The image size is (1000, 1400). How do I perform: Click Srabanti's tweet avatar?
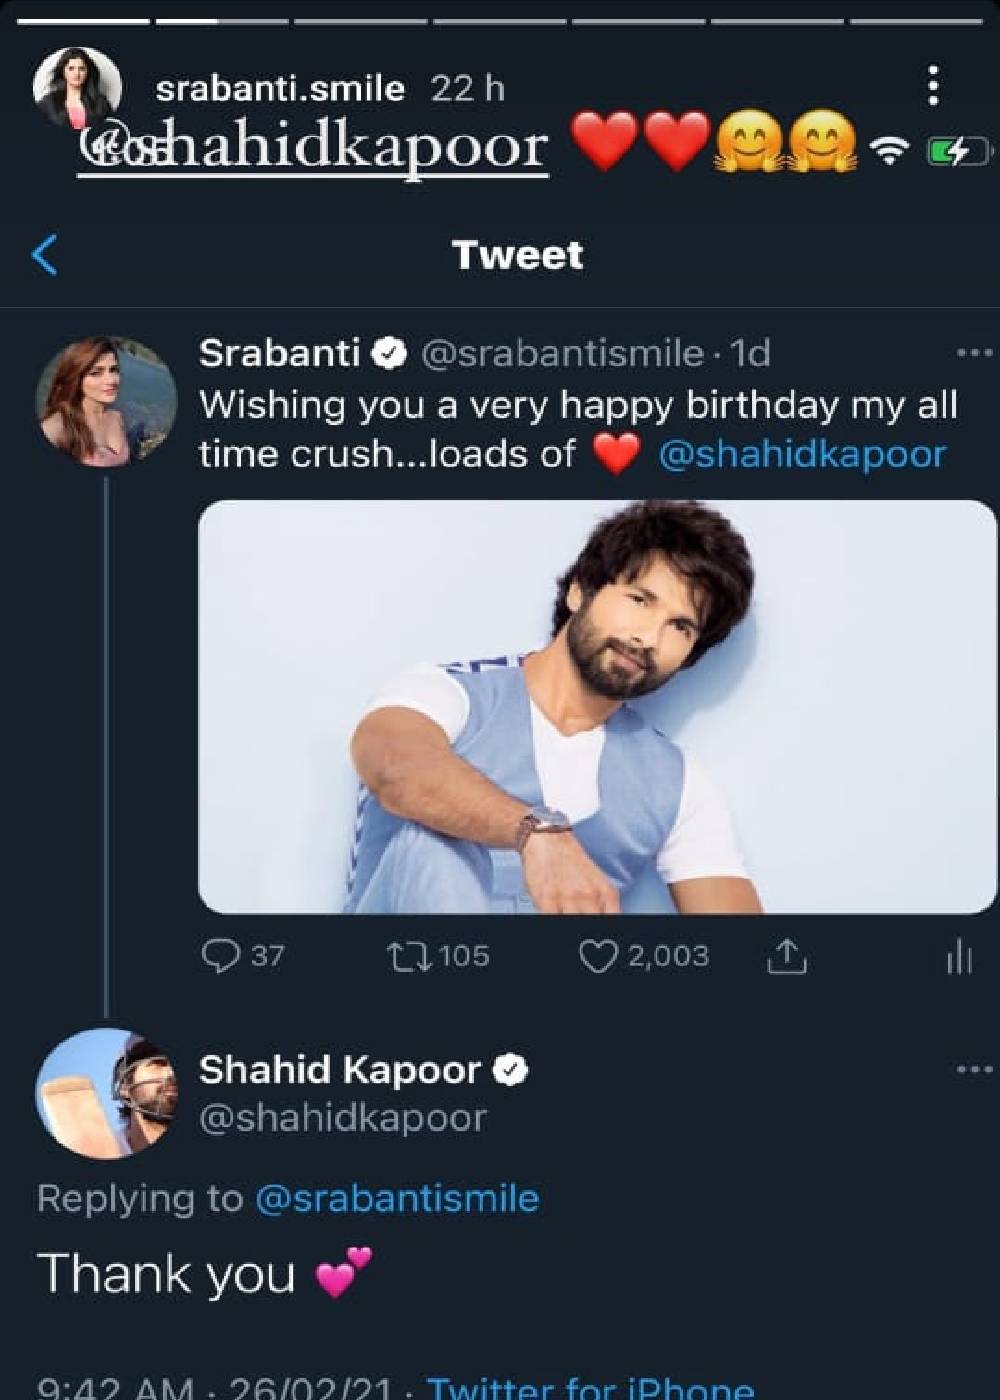coord(105,402)
